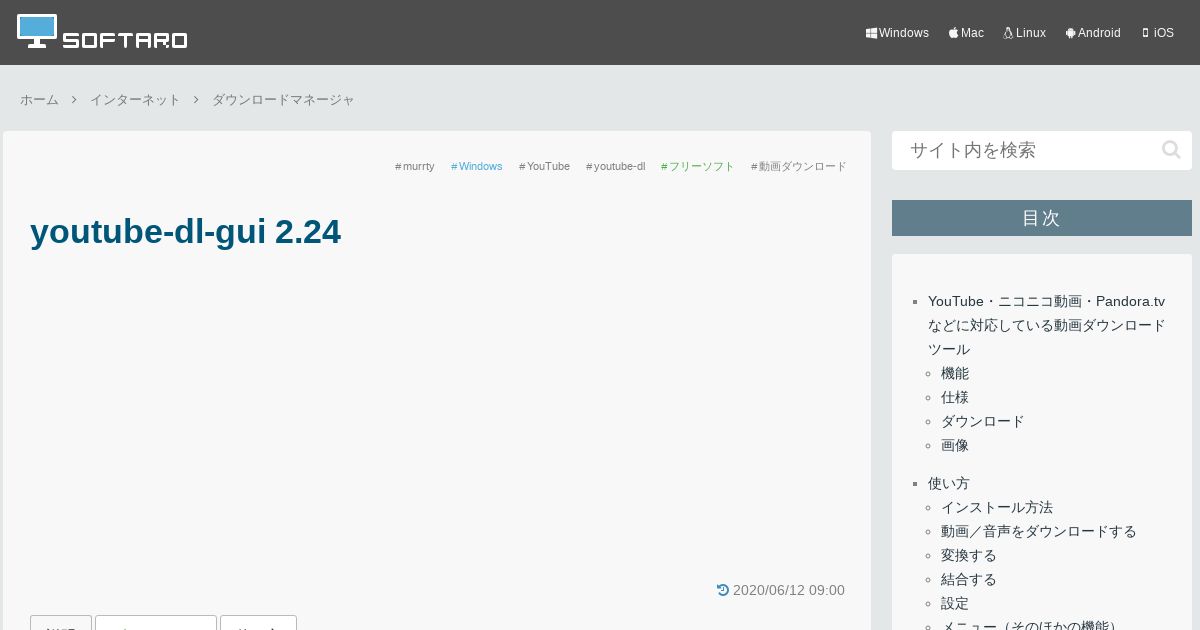Jump to ダウンロード in table of contents
This screenshot has width=1200, height=630.
click(x=983, y=421)
